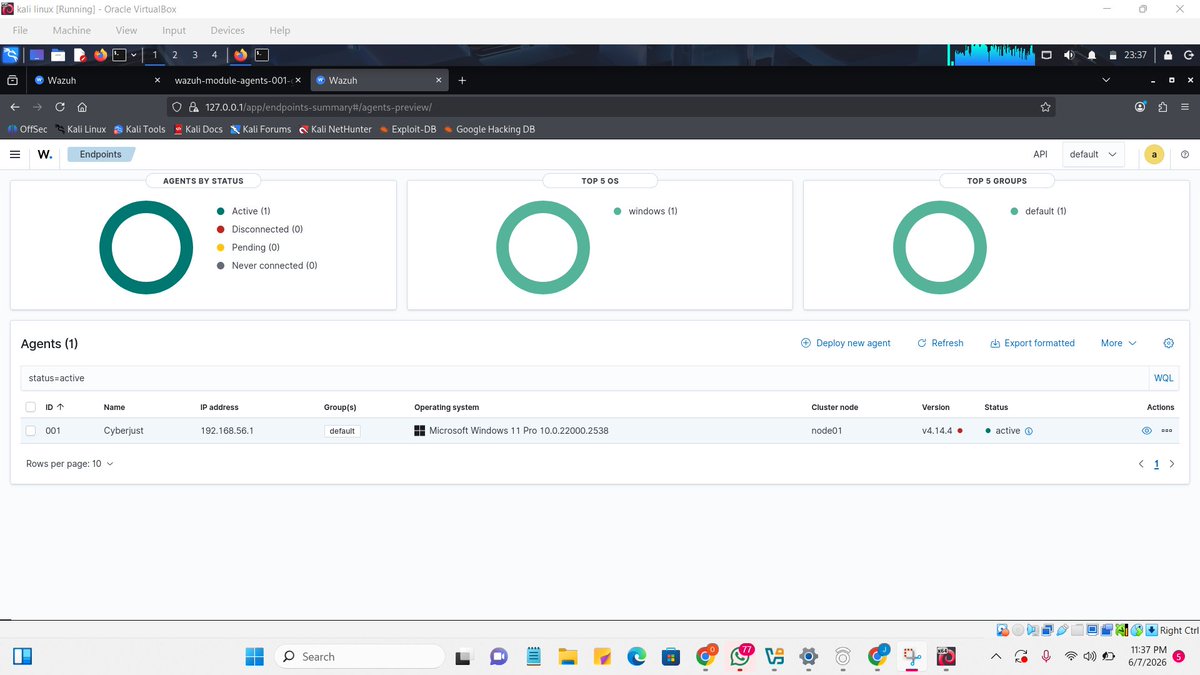
Task: Launch Firefox from the Kali panel launcher
Action: click(100, 55)
